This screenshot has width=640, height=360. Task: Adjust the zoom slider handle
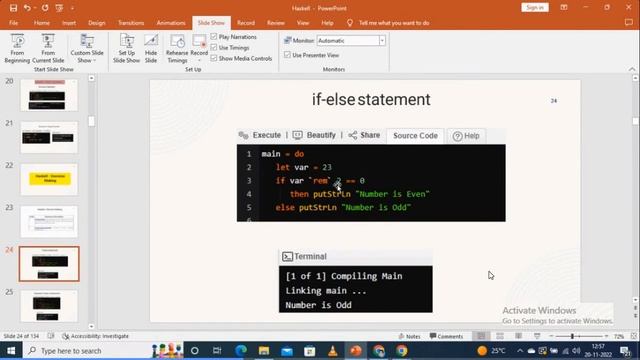tap(572, 336)
